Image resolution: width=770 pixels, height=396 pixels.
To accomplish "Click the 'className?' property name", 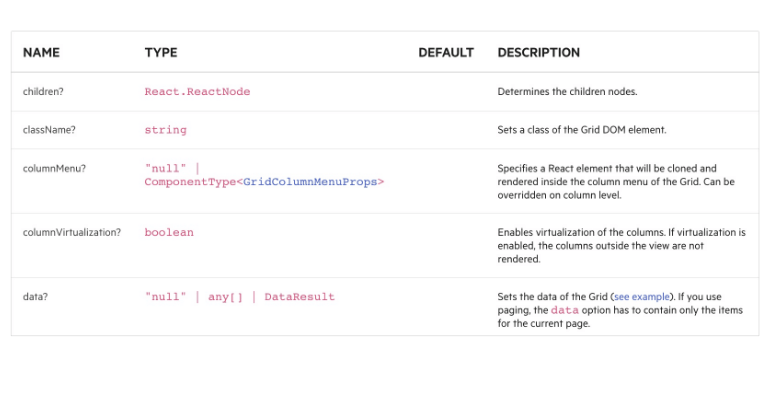I will tap(49, 130).
